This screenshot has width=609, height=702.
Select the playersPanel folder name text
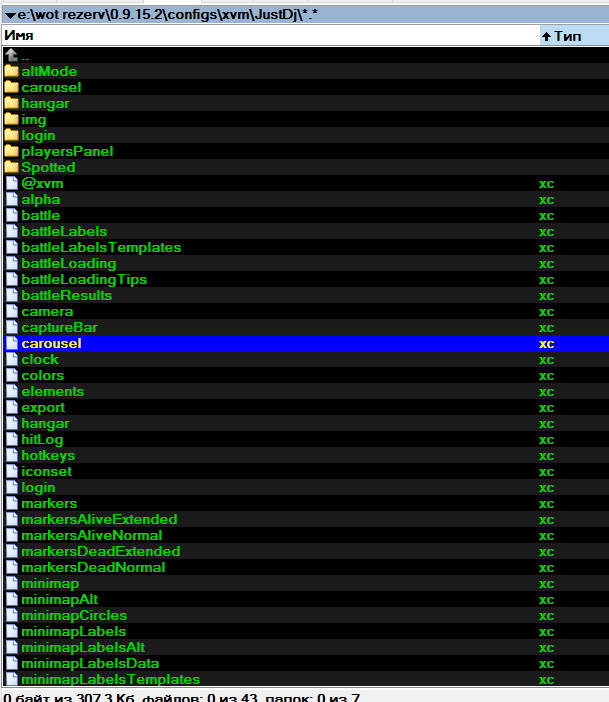[67, 152]
